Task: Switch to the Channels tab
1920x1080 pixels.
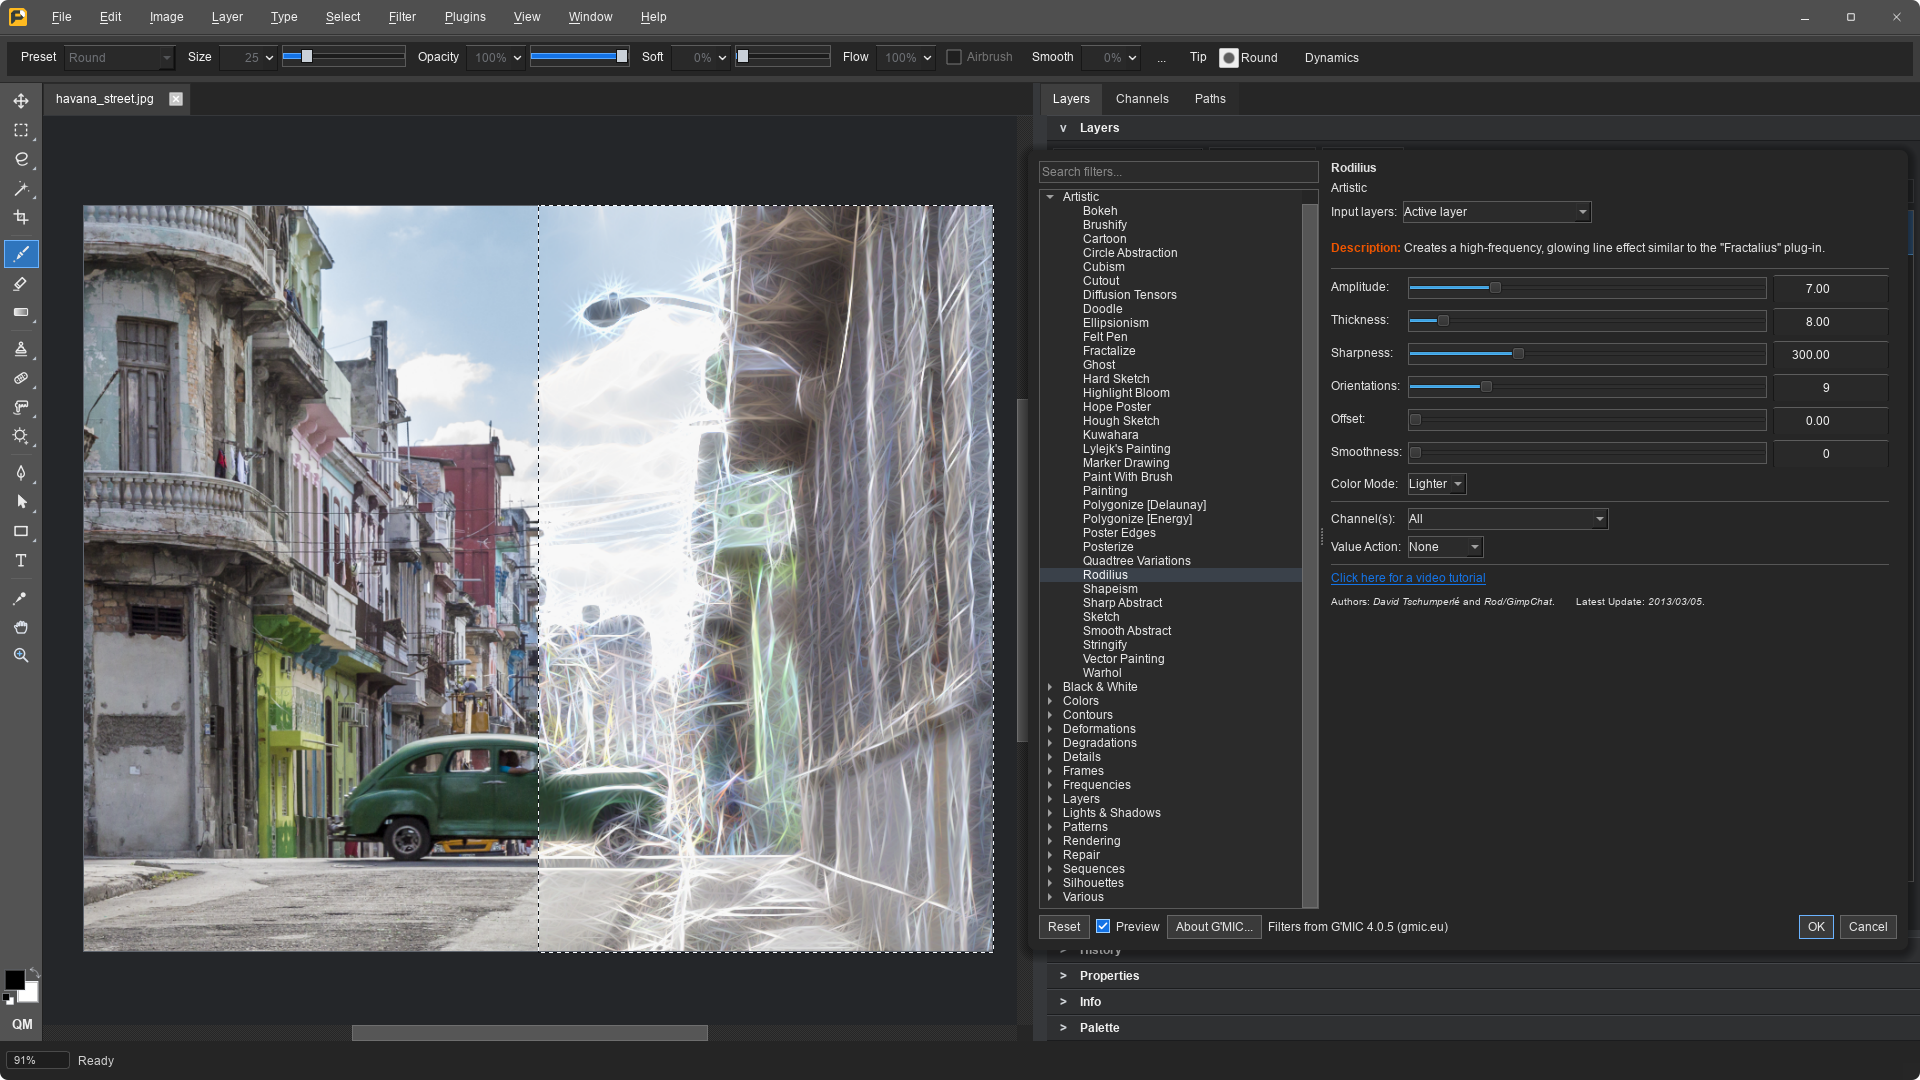Action: click(1142, 99)
